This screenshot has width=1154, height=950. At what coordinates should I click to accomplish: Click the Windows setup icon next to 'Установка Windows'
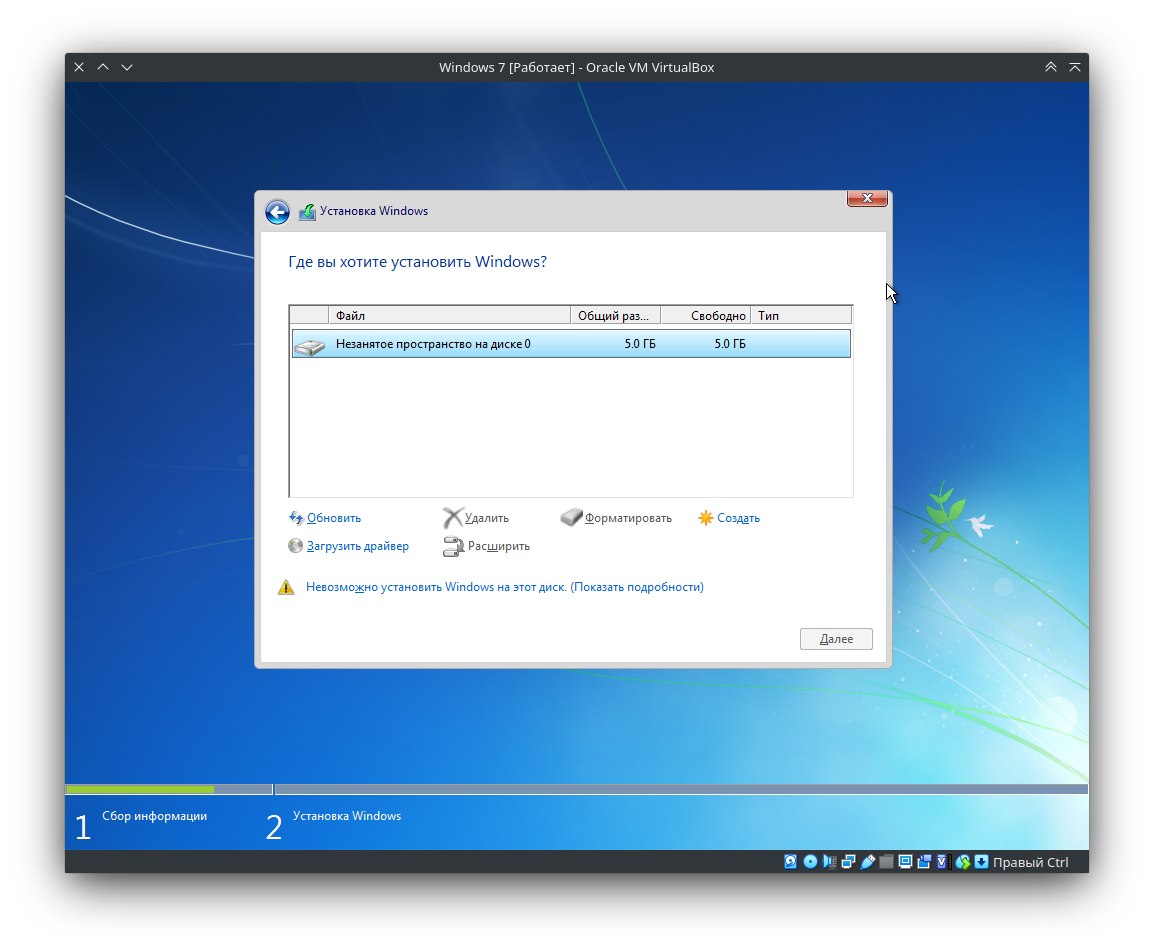tap(307, 212)
